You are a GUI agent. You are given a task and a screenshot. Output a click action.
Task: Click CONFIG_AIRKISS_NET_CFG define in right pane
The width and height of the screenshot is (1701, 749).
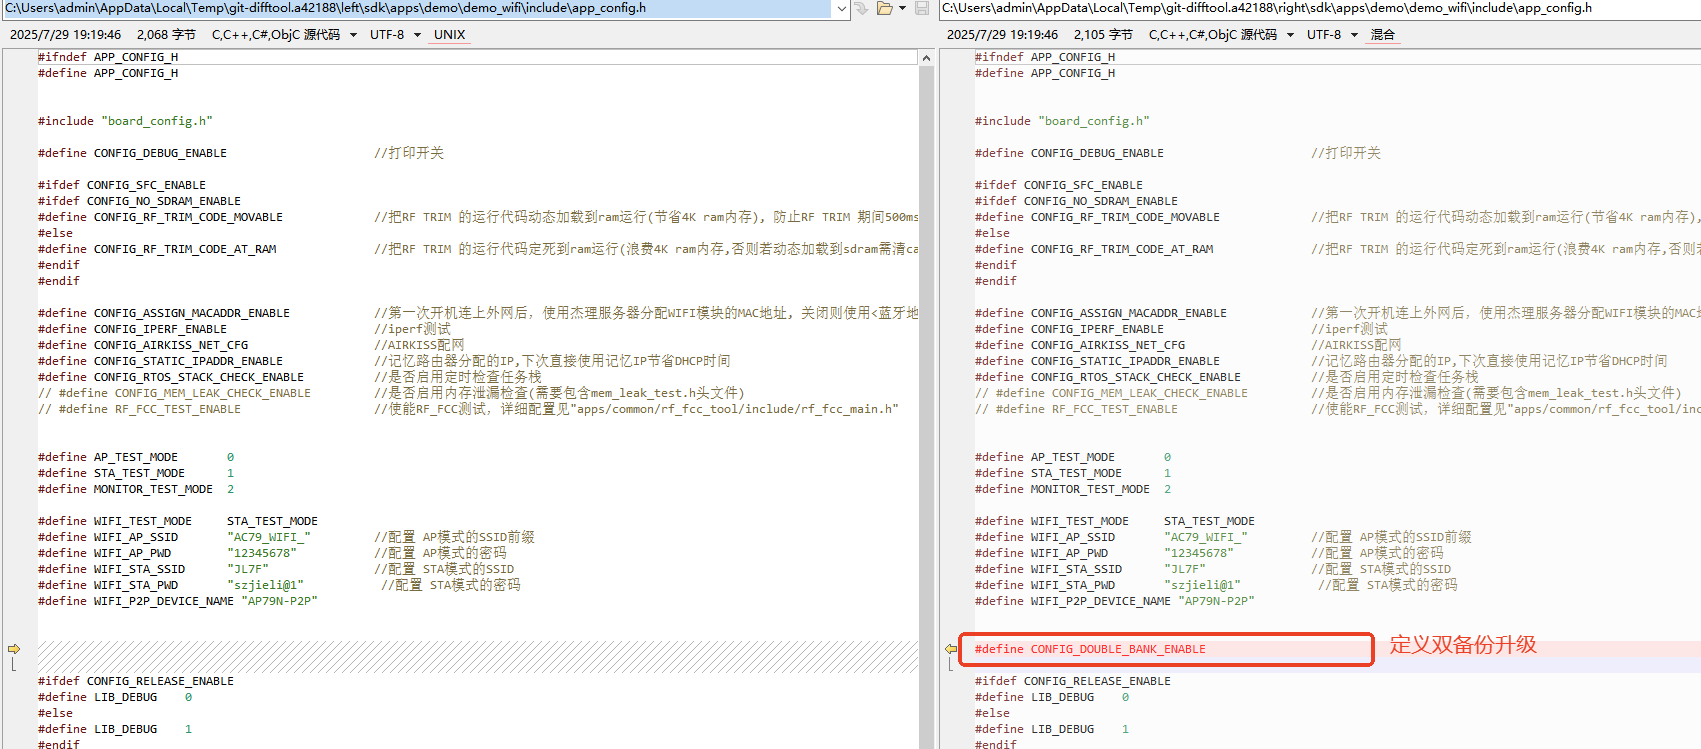1080,345
